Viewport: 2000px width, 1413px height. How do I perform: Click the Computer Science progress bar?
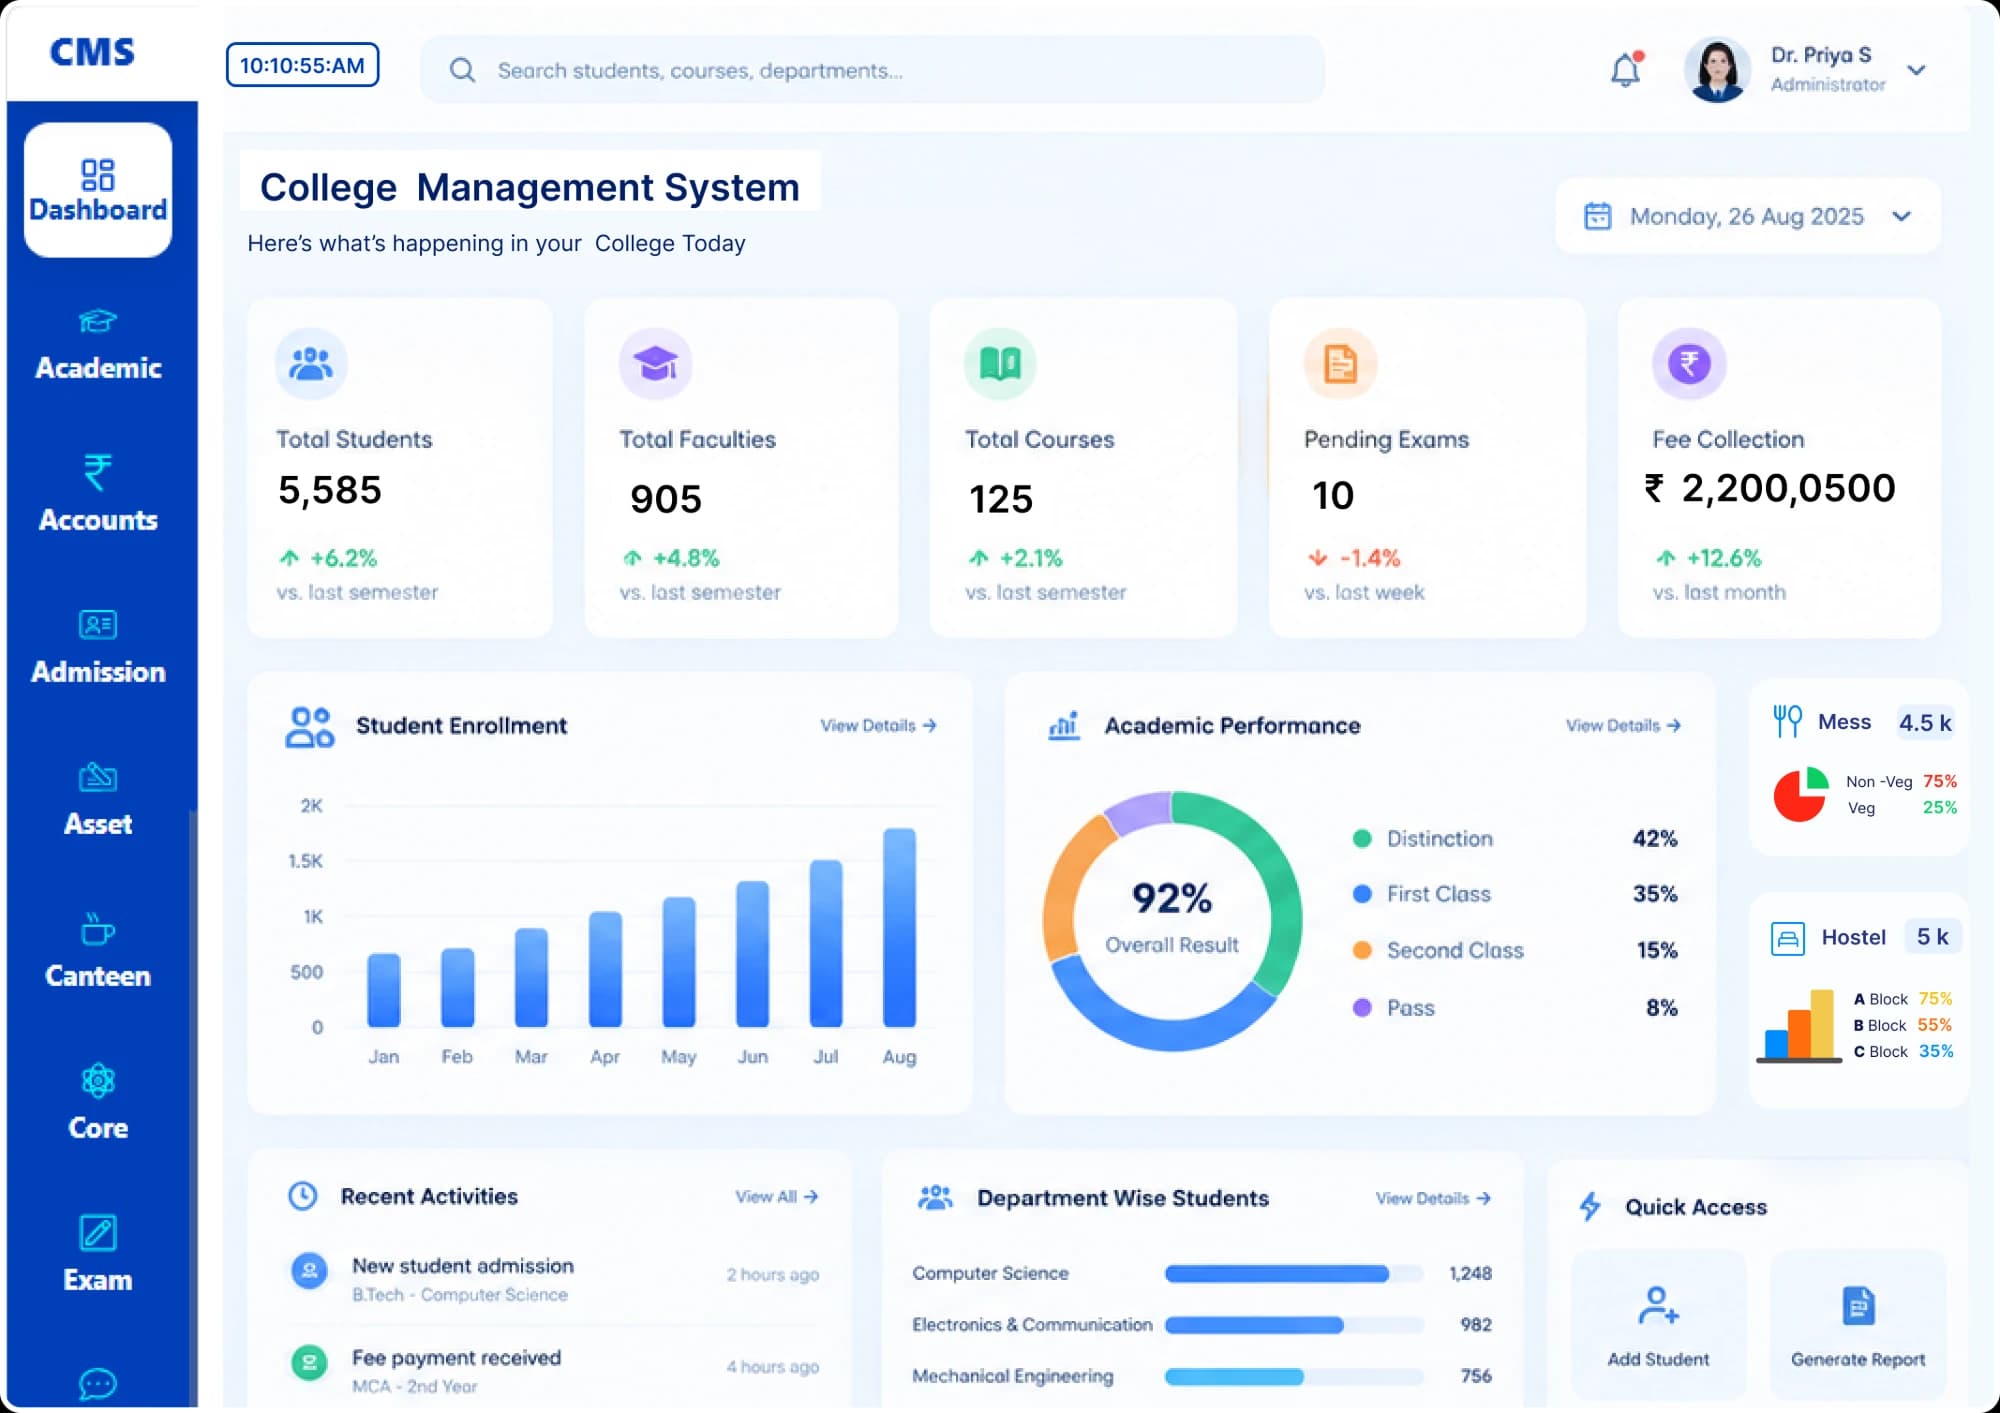(1294, 1273)
